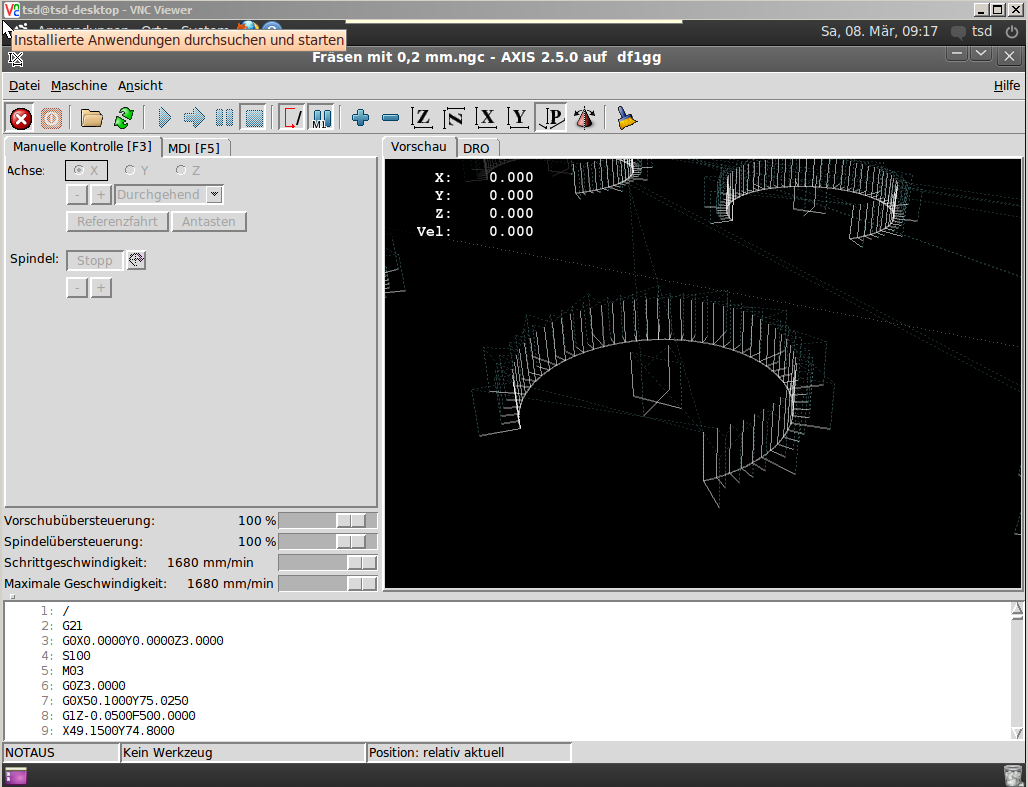The height and width of the screenshot is (787, 1028).
Task: Click Position: relativ aktuell status field
Action: pos(469,753)
